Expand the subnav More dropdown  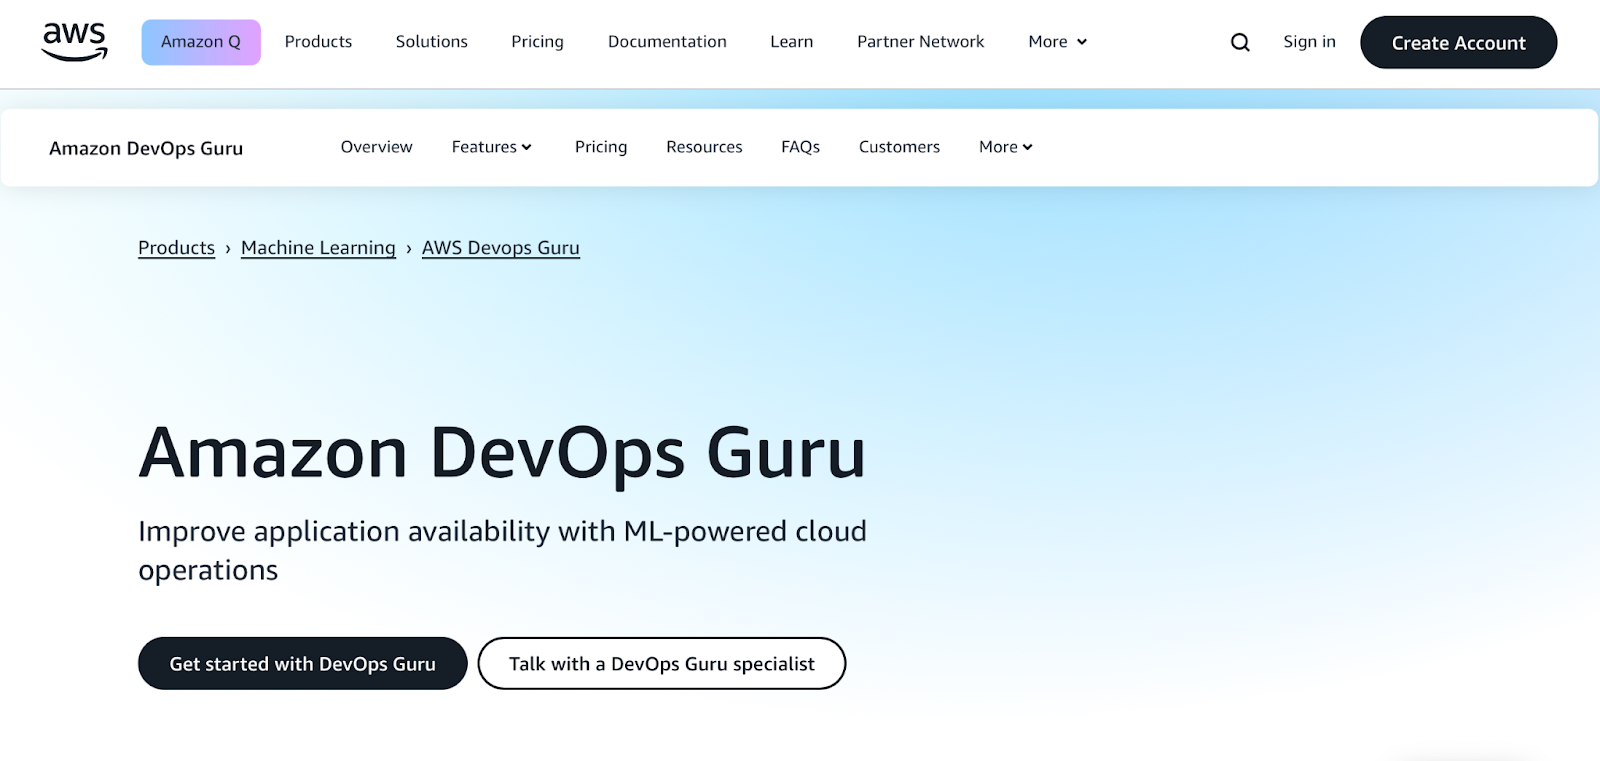point(1005,147)
